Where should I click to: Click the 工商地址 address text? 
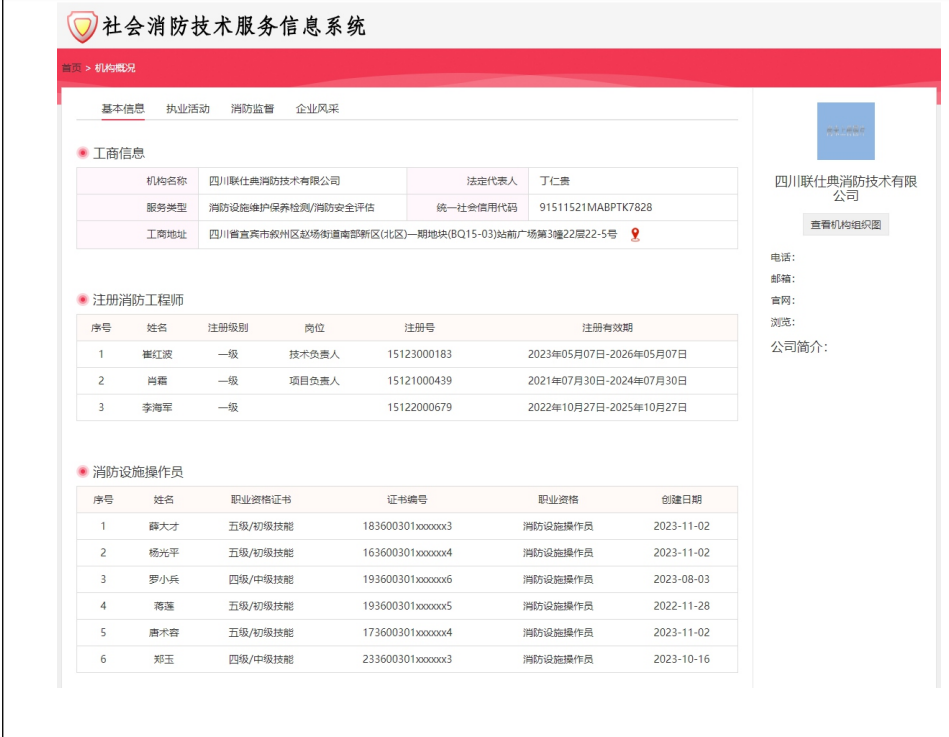(x=413, y=234)
